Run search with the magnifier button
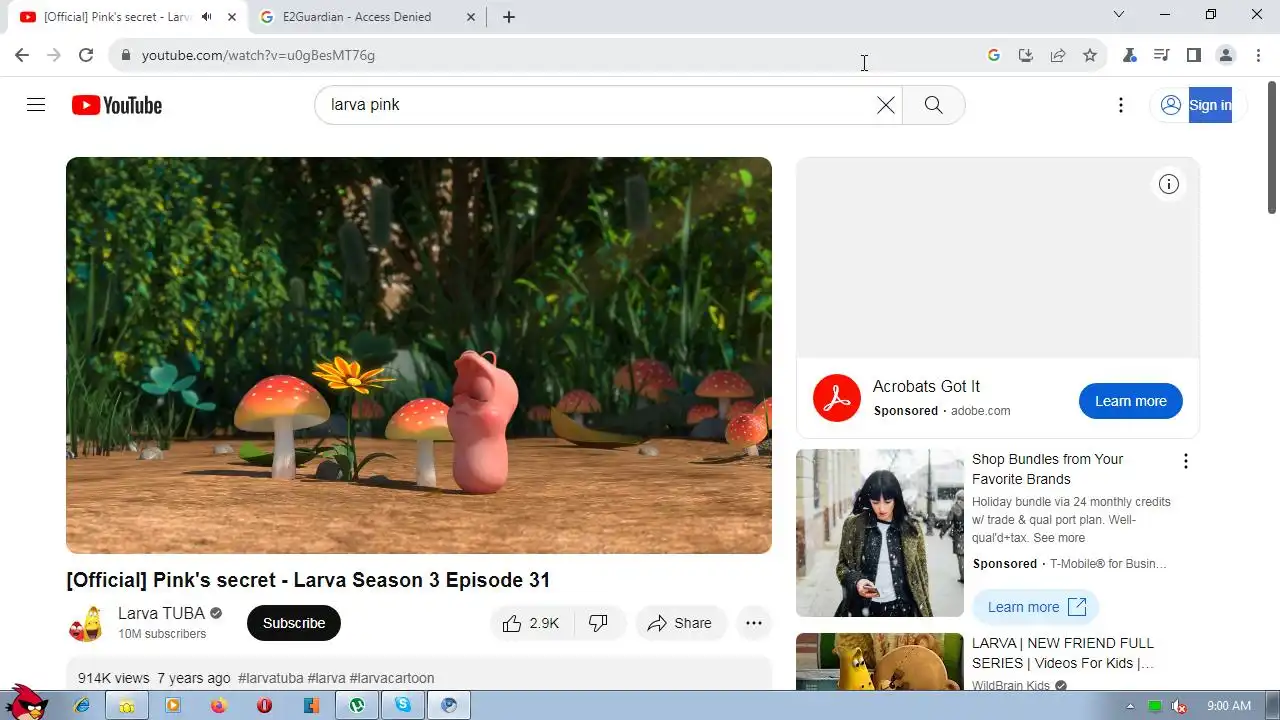Image resolution: width=1280 pixels, height=720 pixels. pyautogui.click(x=933, y=105)
